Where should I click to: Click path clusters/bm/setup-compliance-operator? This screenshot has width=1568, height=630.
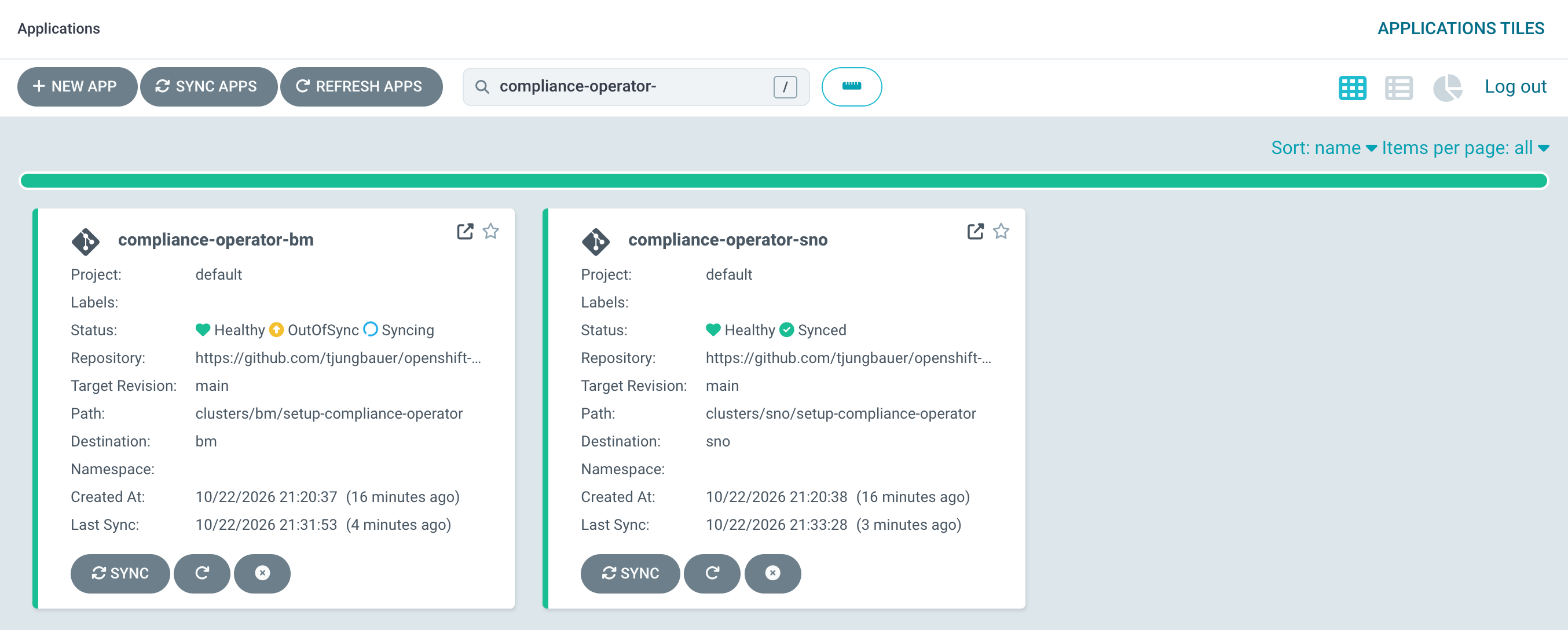pos(329,414)
